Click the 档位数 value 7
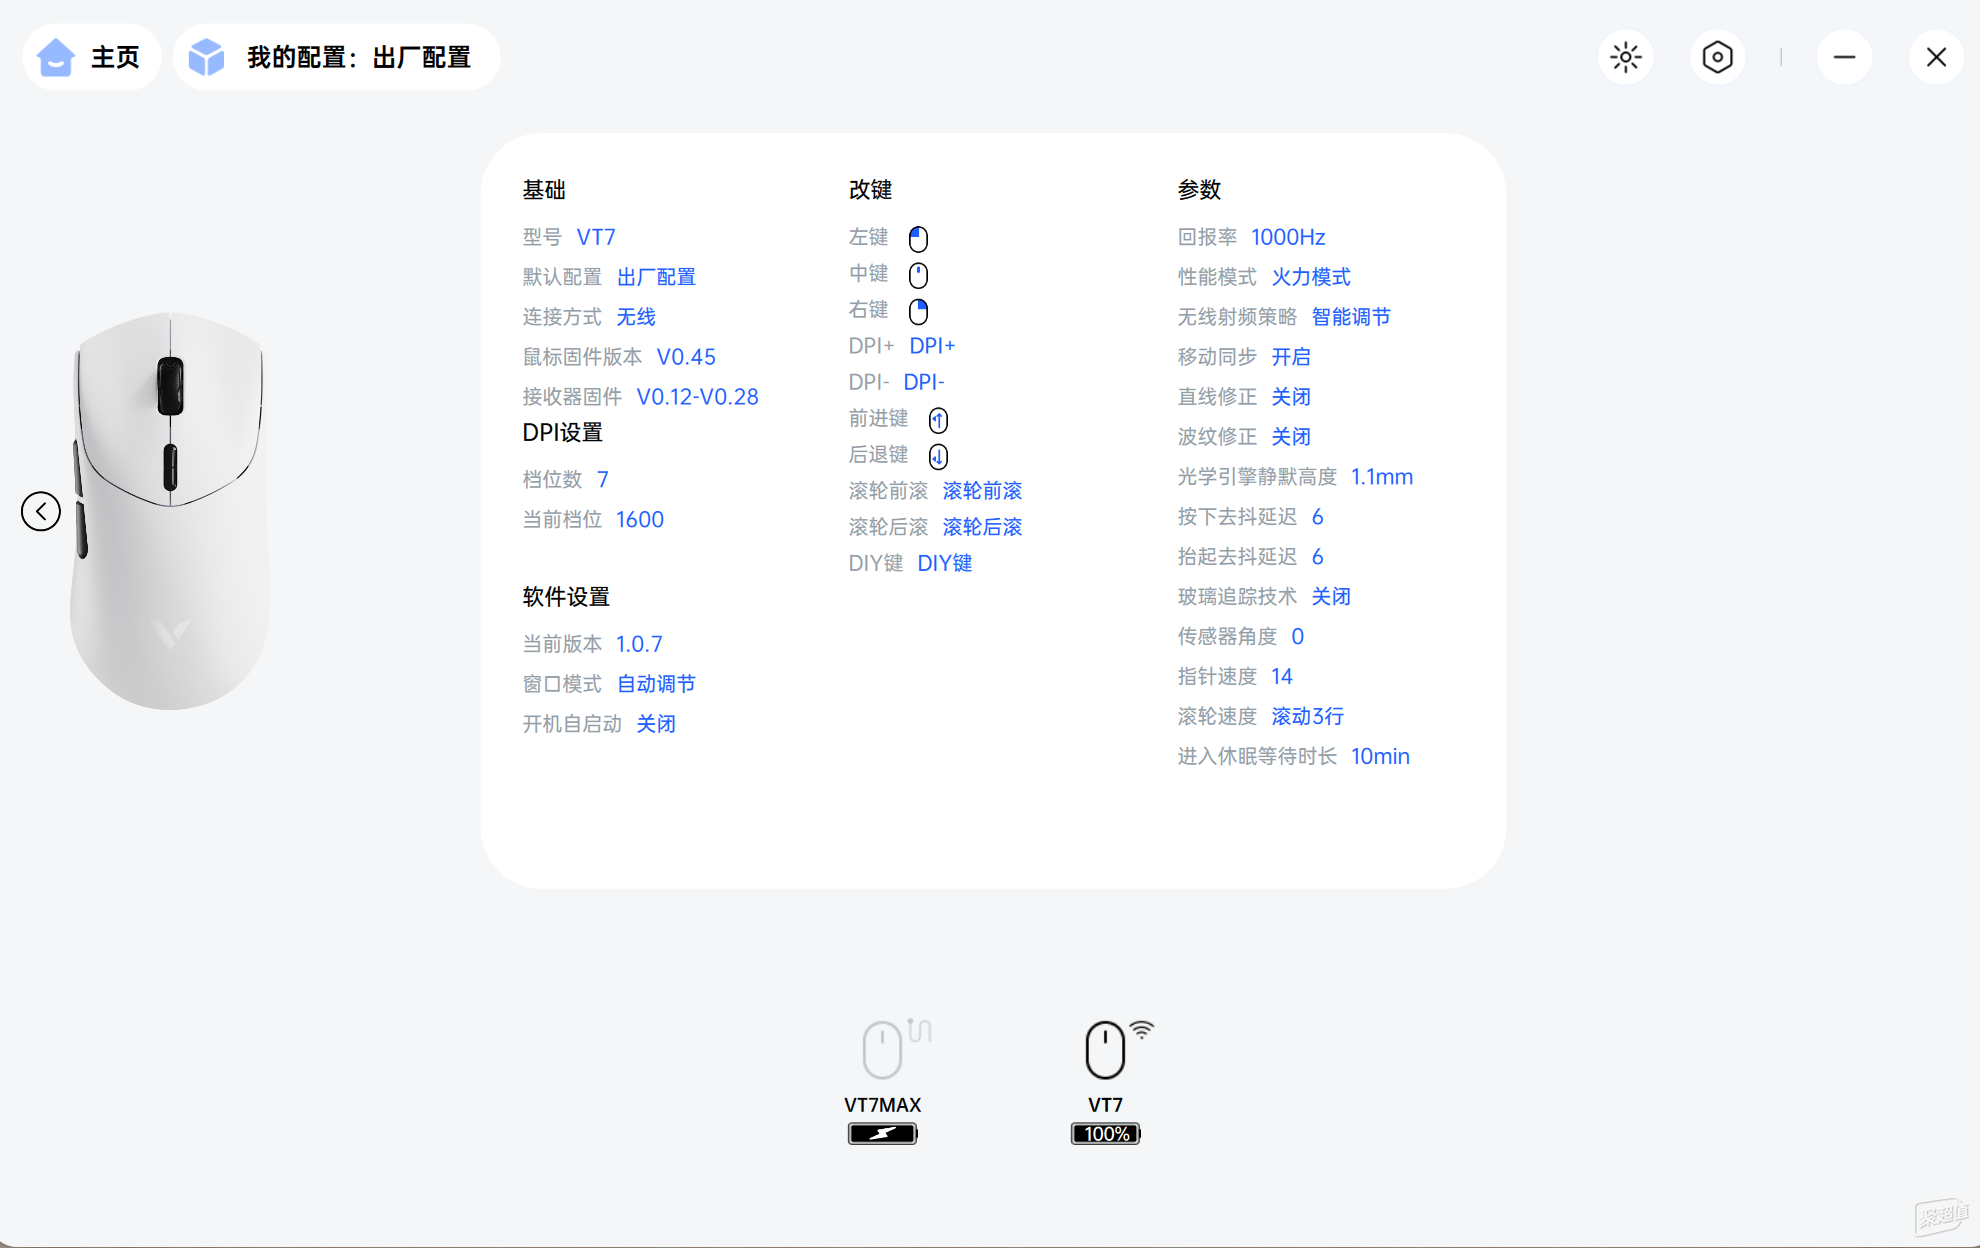Viewport: 1980px width, 1248px height. point(603,479)
